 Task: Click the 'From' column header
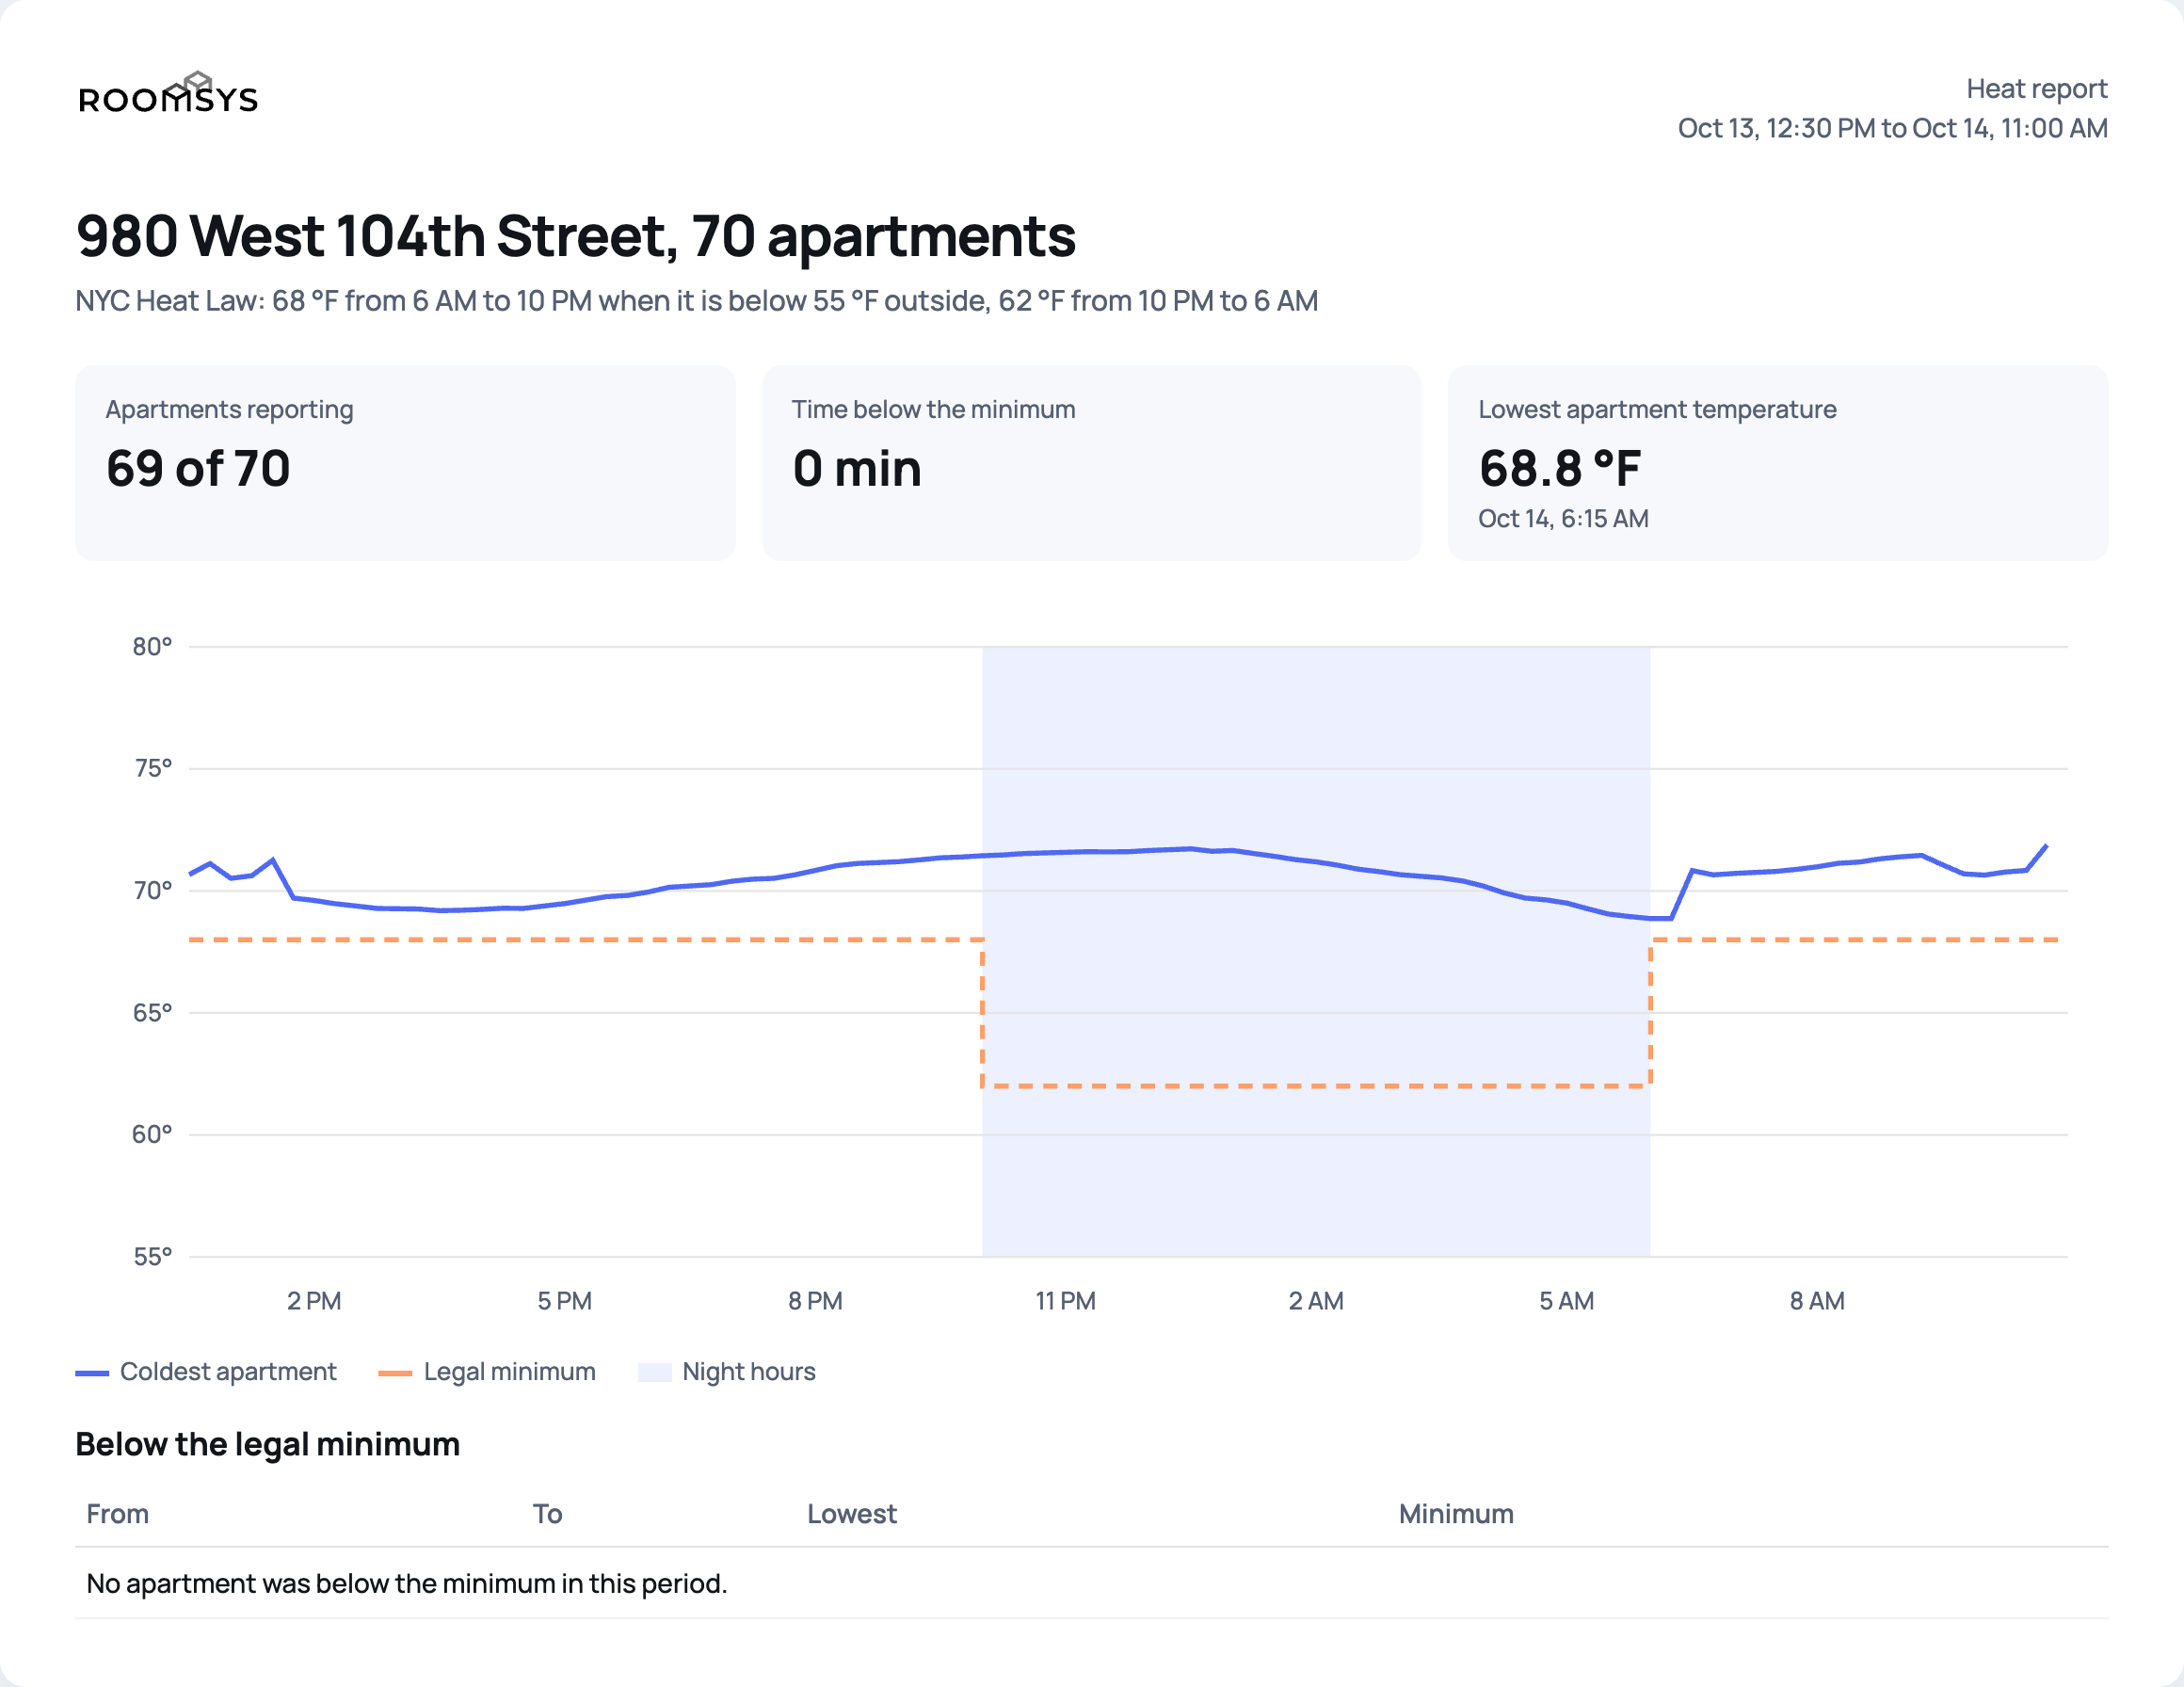(118, 1514)
